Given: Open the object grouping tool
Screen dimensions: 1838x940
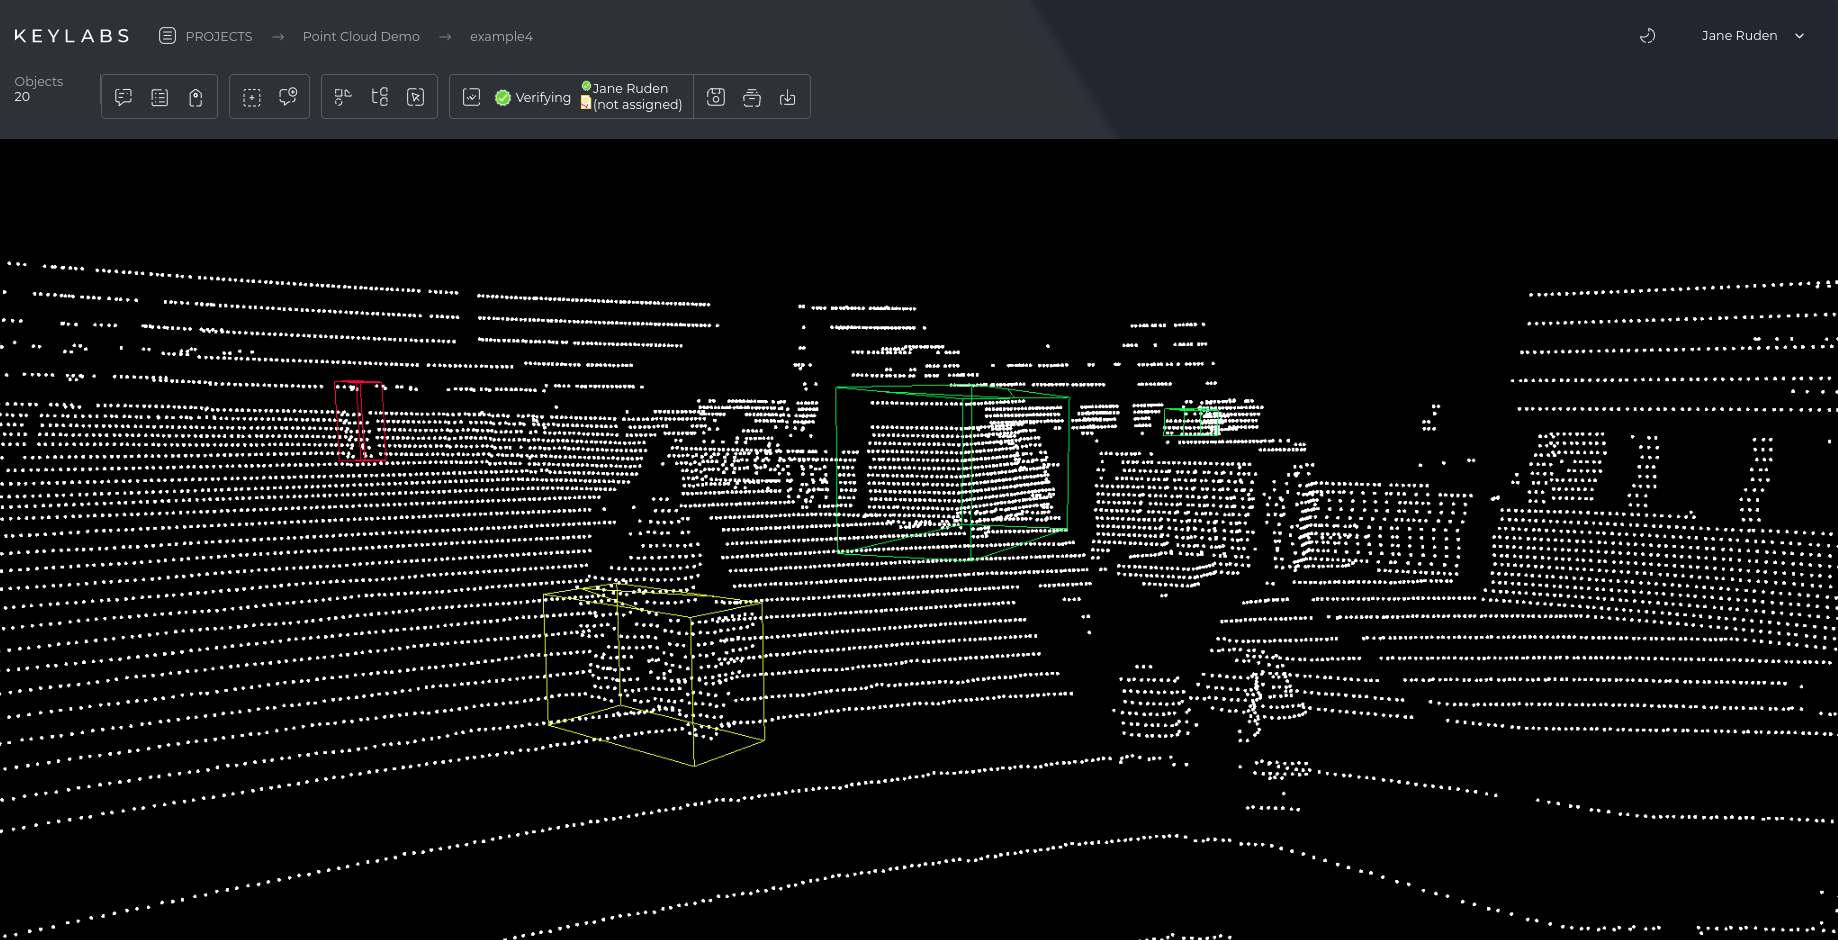Looking at the screenshot, I should point(343,96).
